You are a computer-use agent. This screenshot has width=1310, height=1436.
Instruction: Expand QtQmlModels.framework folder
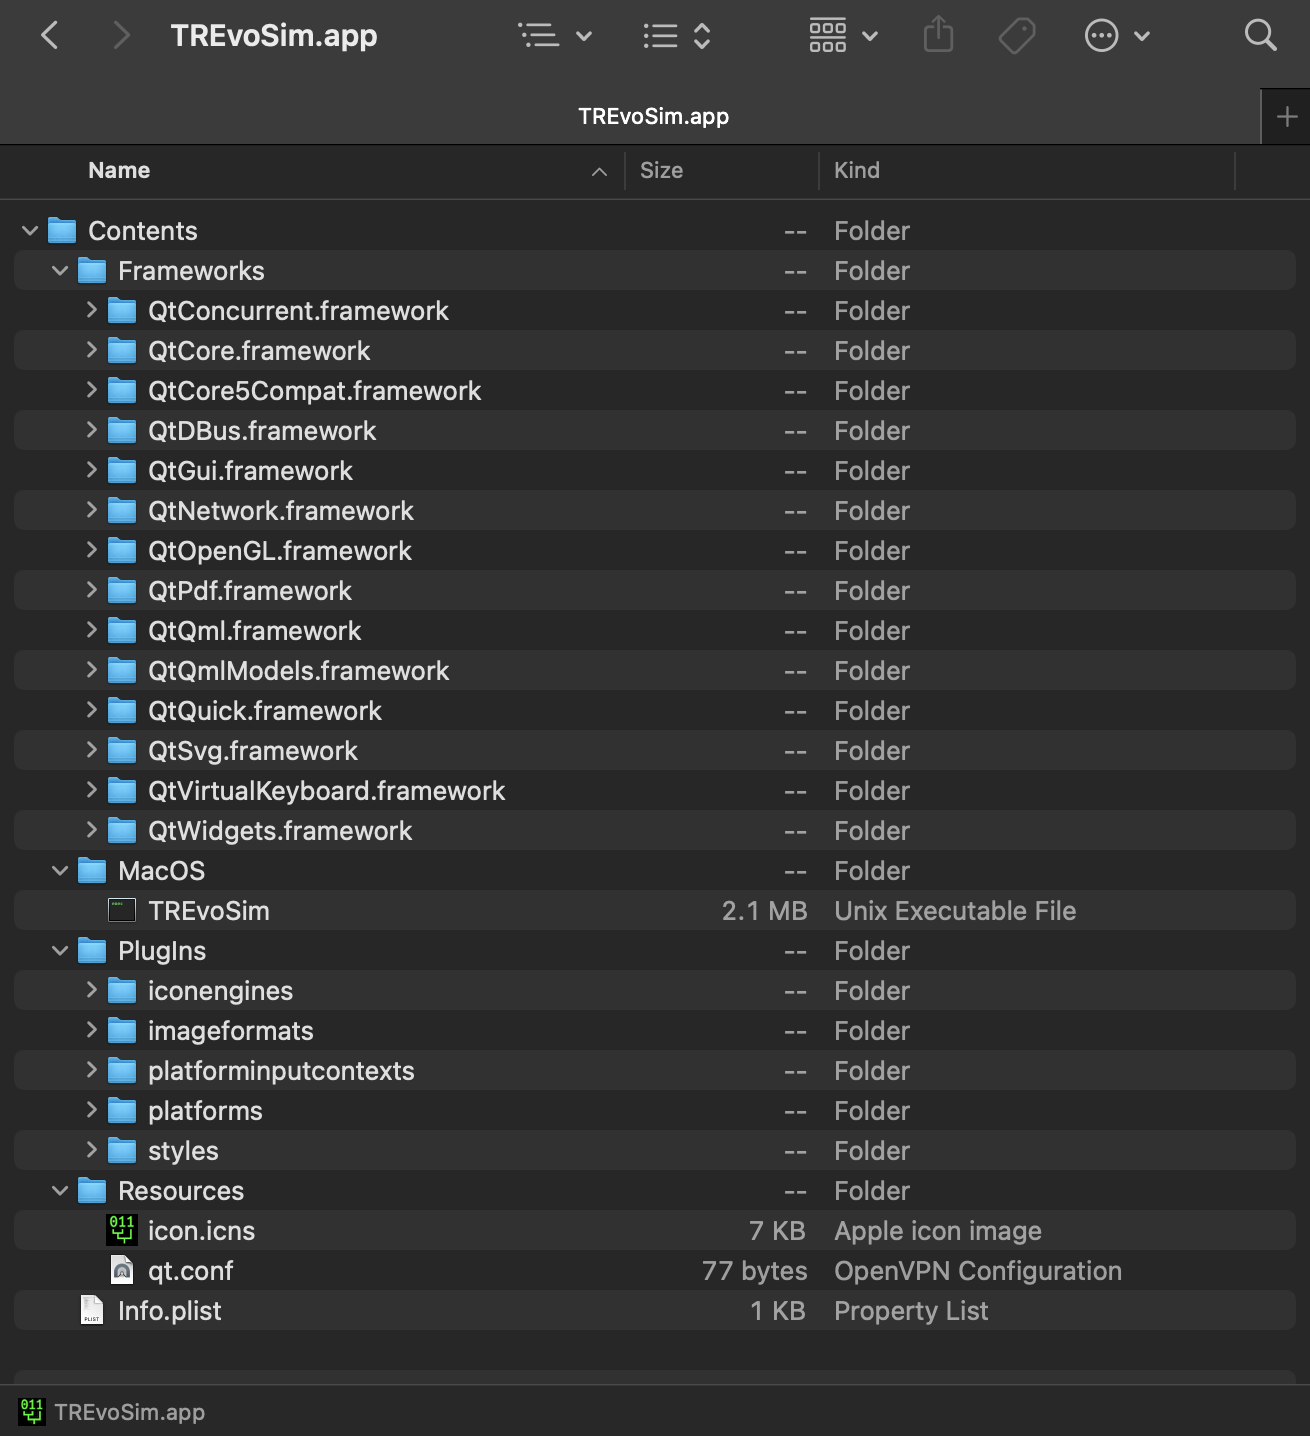91,670
